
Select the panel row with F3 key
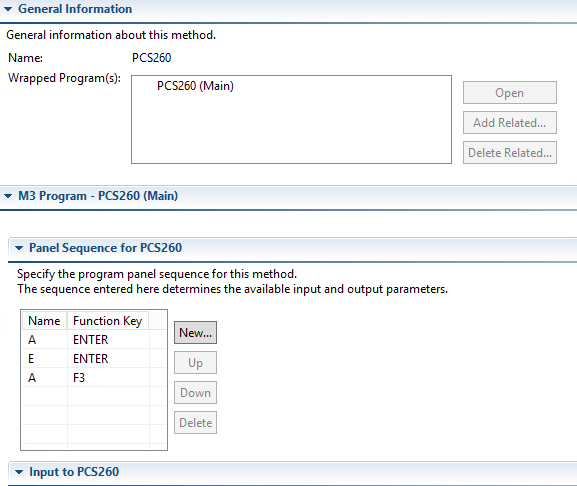94,378
